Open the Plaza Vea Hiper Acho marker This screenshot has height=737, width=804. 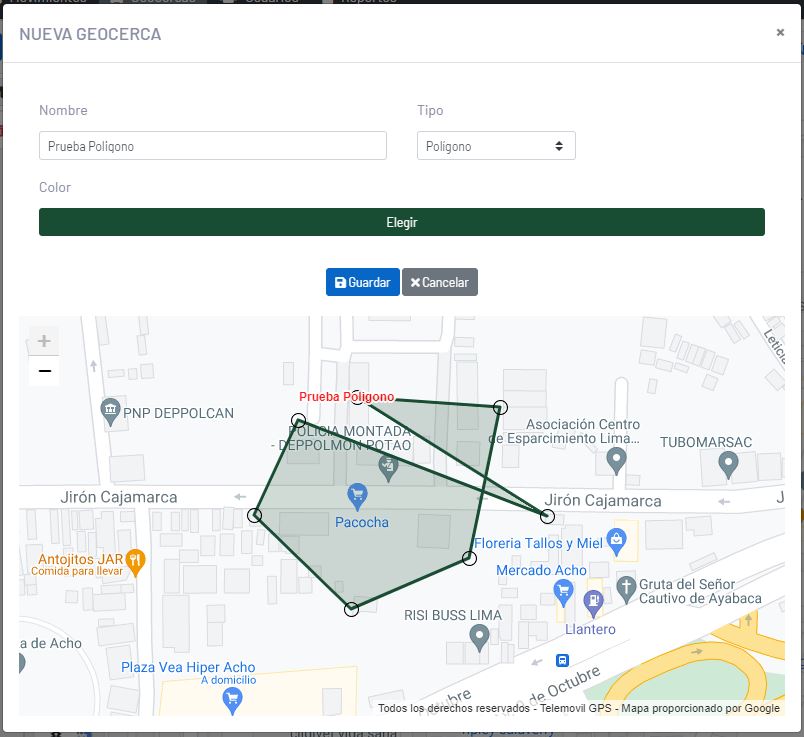[232, 701]
